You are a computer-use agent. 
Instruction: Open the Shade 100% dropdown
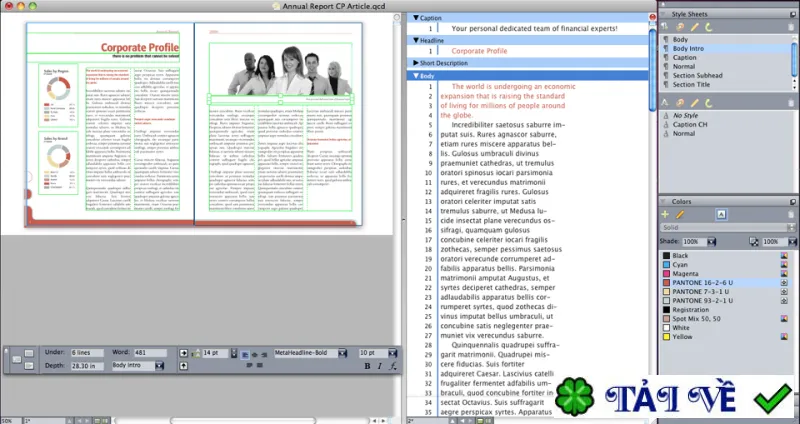[x=711, y=242]
